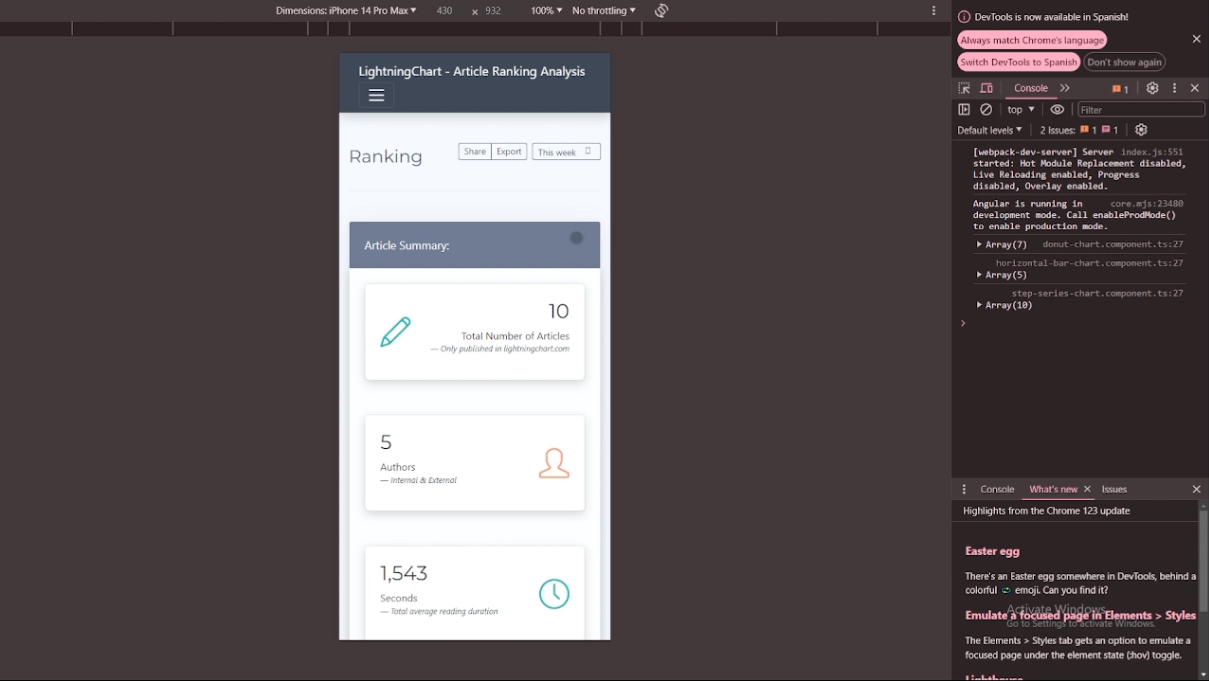1209x681 pixels.
Task: Open step-series-chart.component.ts:27 source link
Action: click(1097, 293)
